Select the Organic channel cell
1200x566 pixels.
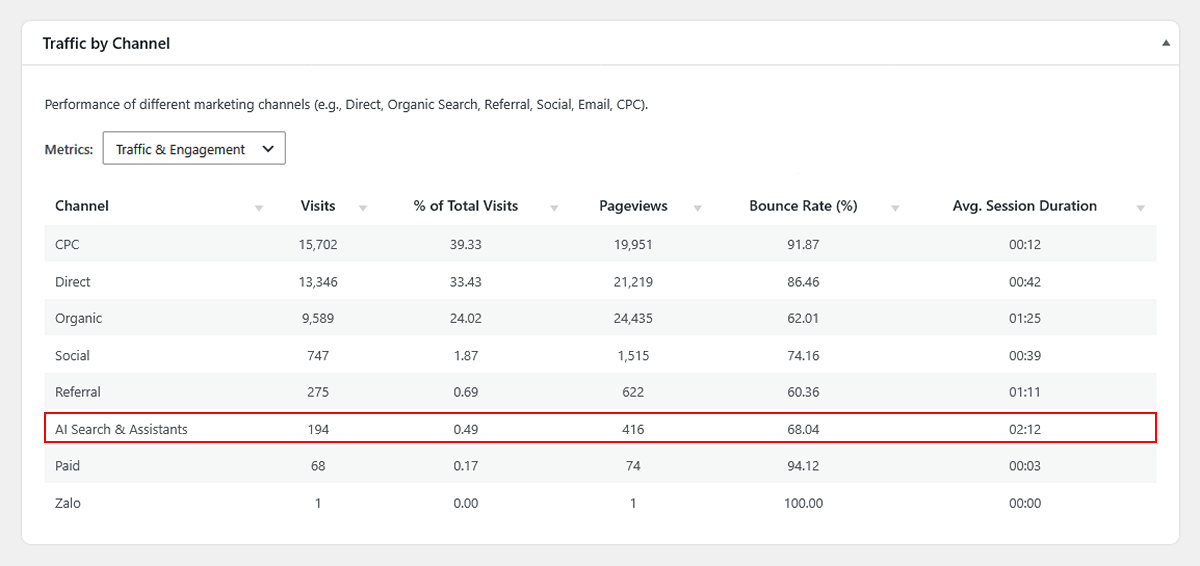tap(79, 318)
